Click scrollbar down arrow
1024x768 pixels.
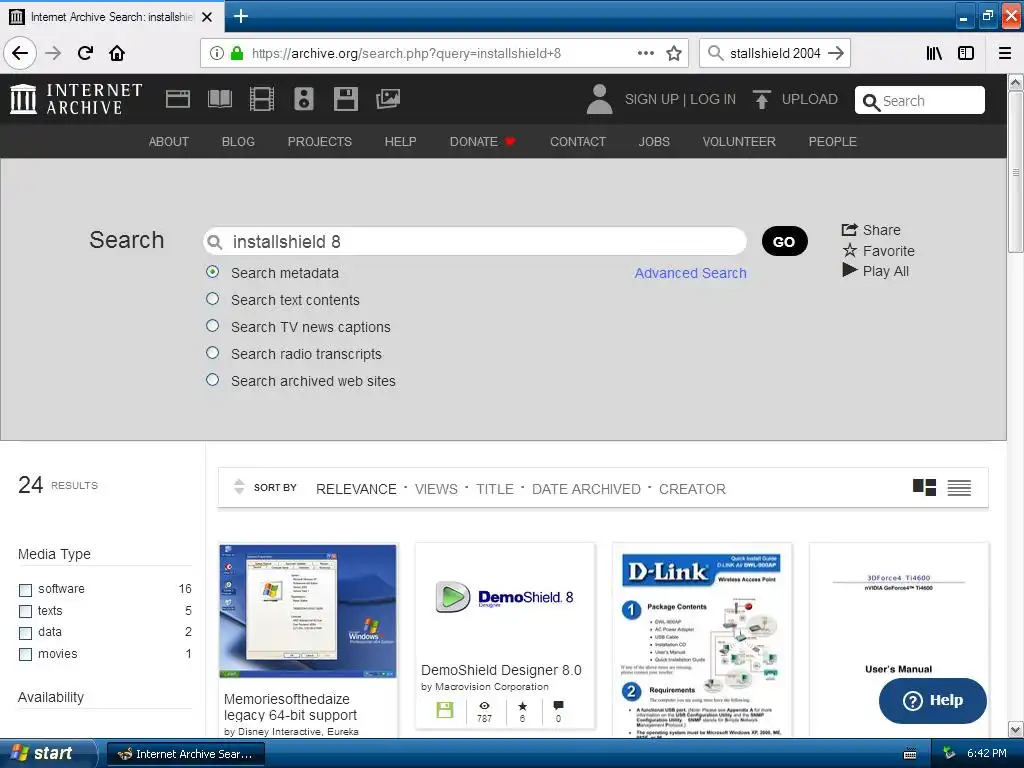tap(1016, 729)
